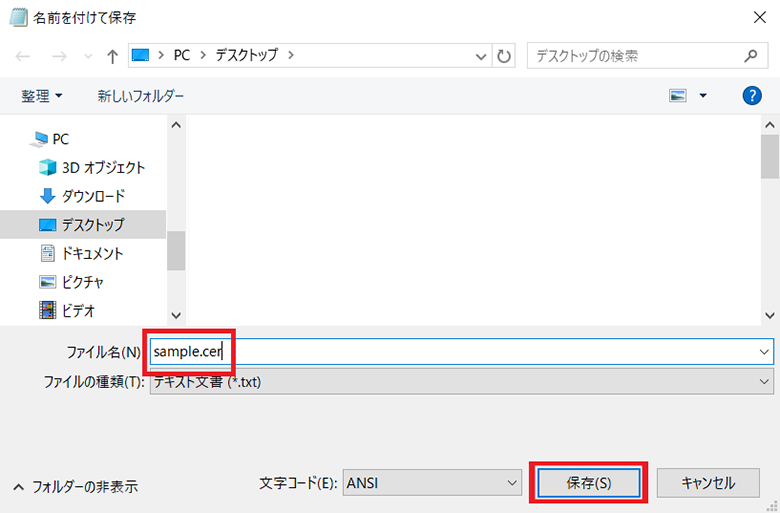Click the up-one-level arrow icon
This screenshot has height=513, width=780.
click(x=112, y=56)
